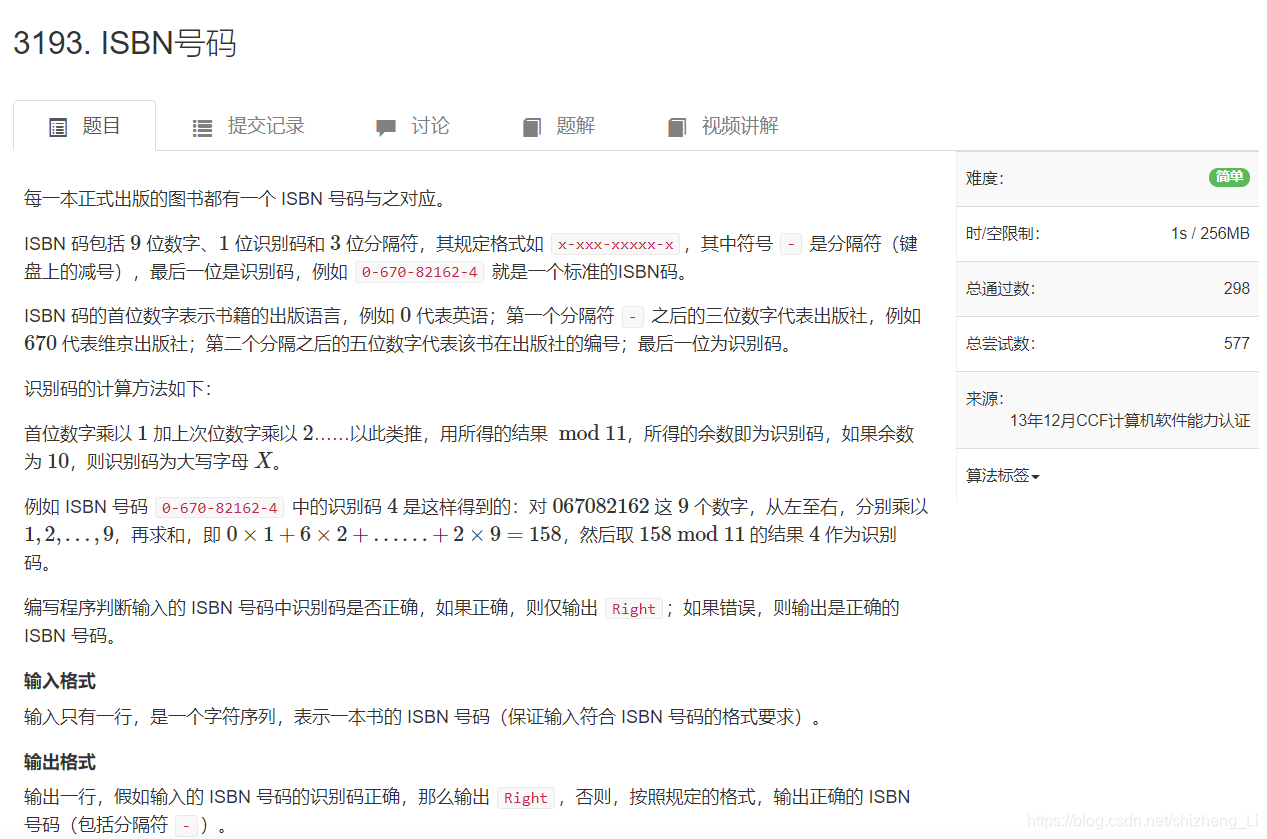Click the pass count value 298
Image resolution: width=1267 pixels, height=839 pixels.
pos(1236,289)
